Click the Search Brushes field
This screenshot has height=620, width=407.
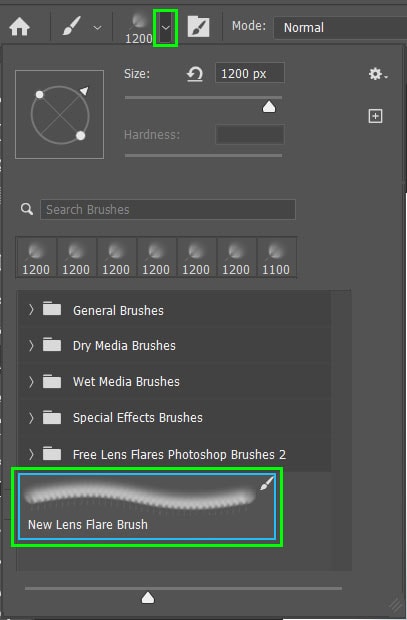click(168, 209)
